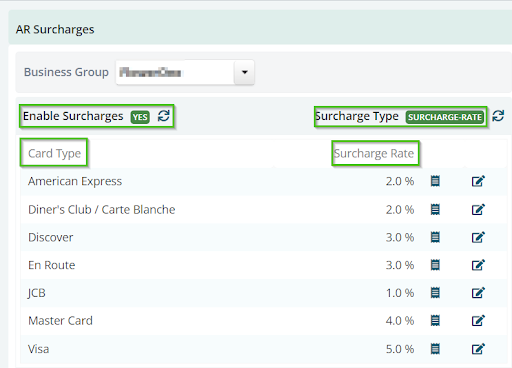Click the Card Type column header
This screenshot has width=512, height=368.
54,153
